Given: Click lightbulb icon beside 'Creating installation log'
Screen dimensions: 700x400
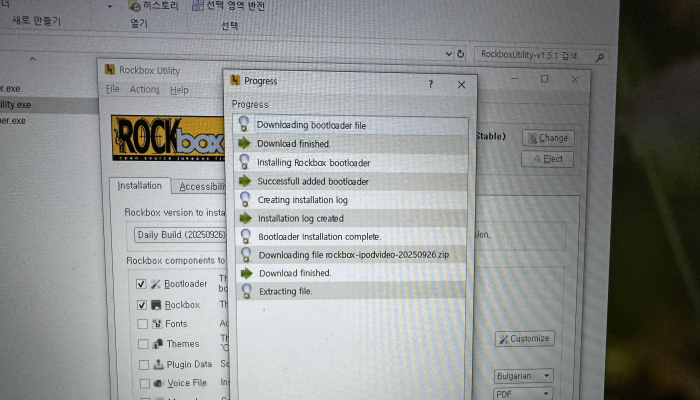Looking at the screenshot, I should point(245,199).
